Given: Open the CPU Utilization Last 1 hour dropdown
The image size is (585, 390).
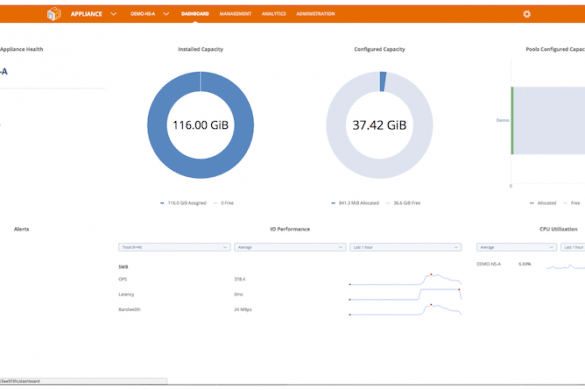Looking at the screenshot, I should [x=573, y=247].
